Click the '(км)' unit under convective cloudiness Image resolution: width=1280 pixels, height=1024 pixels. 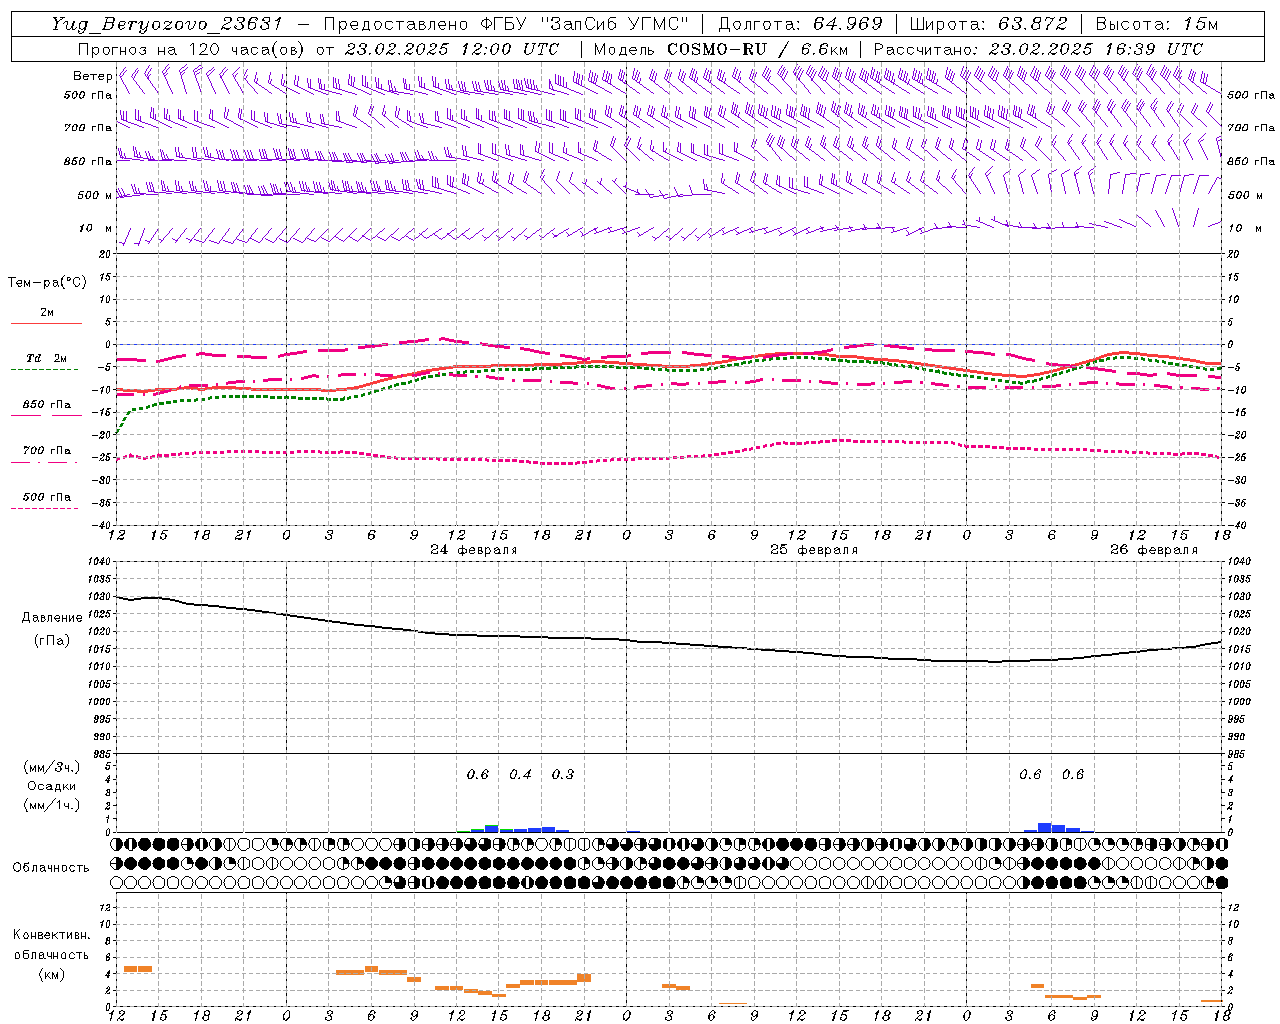[x=52, y=974]
